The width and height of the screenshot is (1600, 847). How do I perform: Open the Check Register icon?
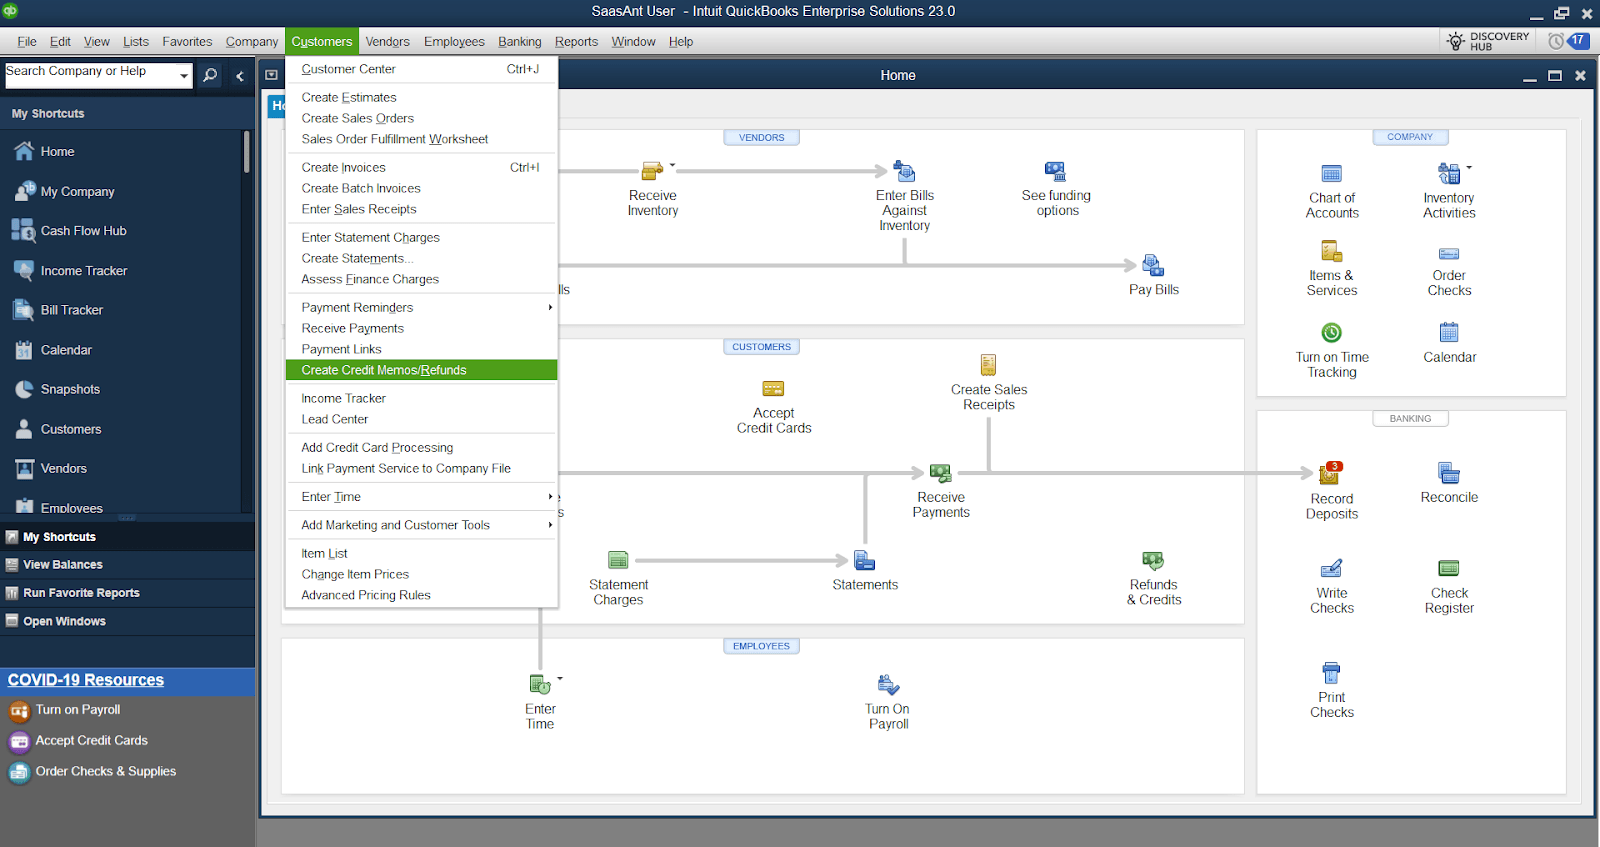click(1449, 568)
